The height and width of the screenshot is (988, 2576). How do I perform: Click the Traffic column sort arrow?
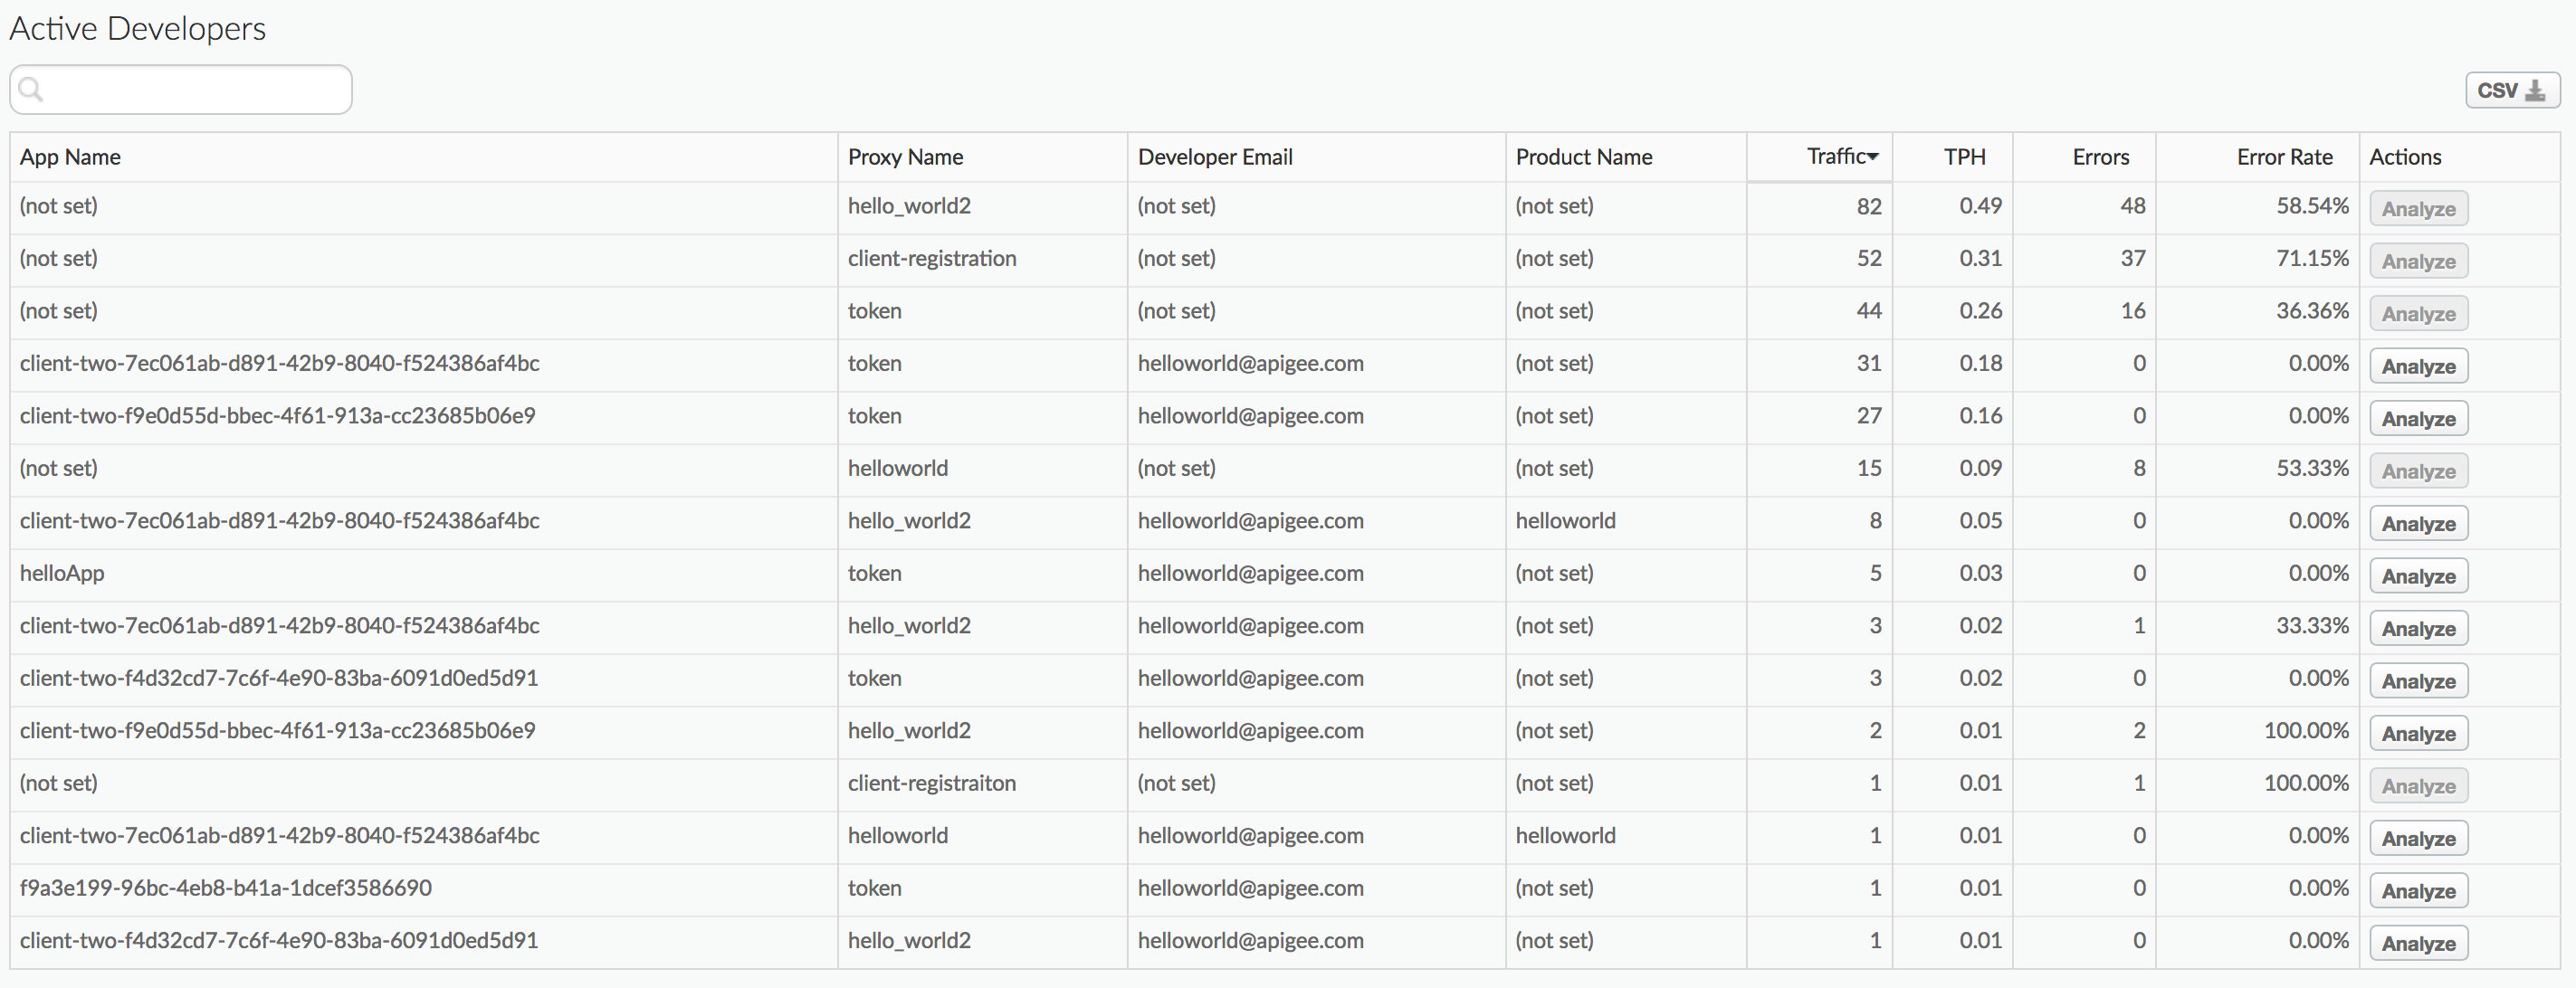tap(1874, 156)
